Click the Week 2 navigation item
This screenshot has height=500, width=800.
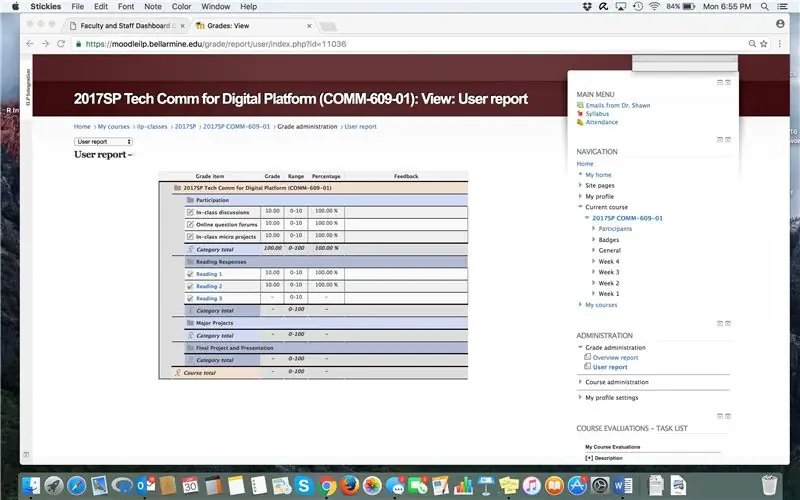(x=609, y=283)
